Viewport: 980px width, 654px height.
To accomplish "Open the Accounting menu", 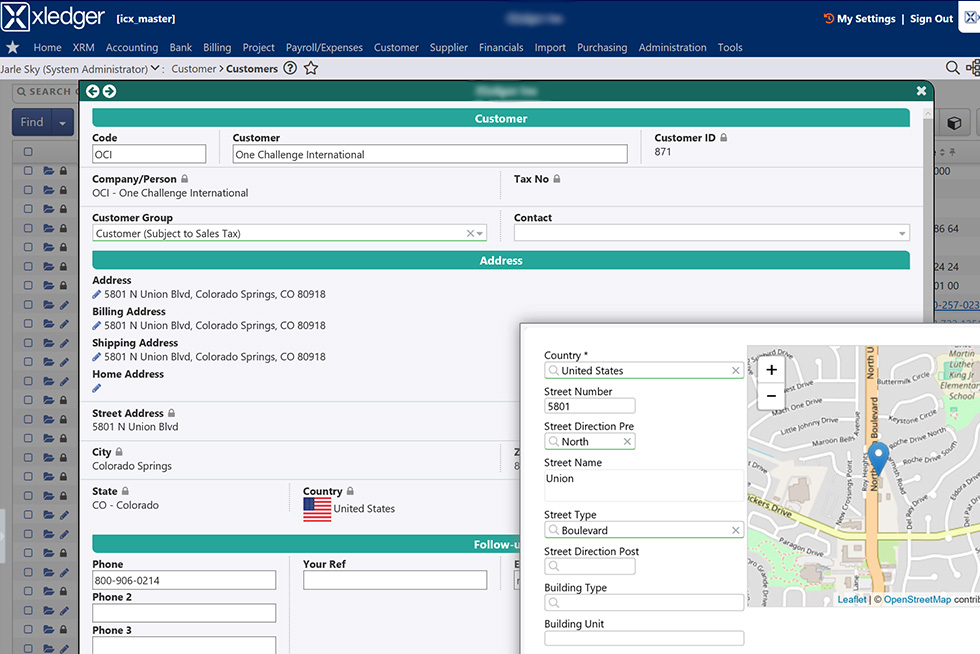I will tap(132, 48).
